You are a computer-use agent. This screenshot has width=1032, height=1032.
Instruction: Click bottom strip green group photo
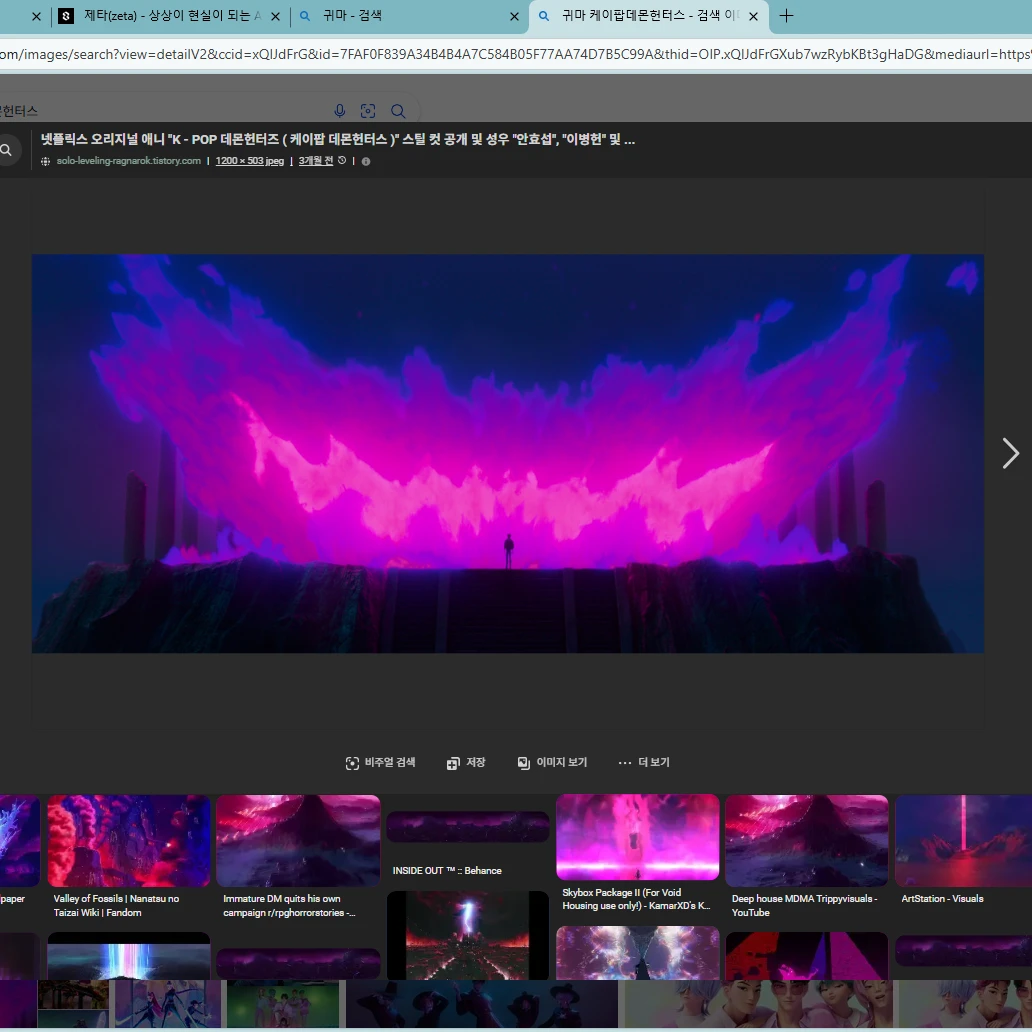[x=283, y=1004]
